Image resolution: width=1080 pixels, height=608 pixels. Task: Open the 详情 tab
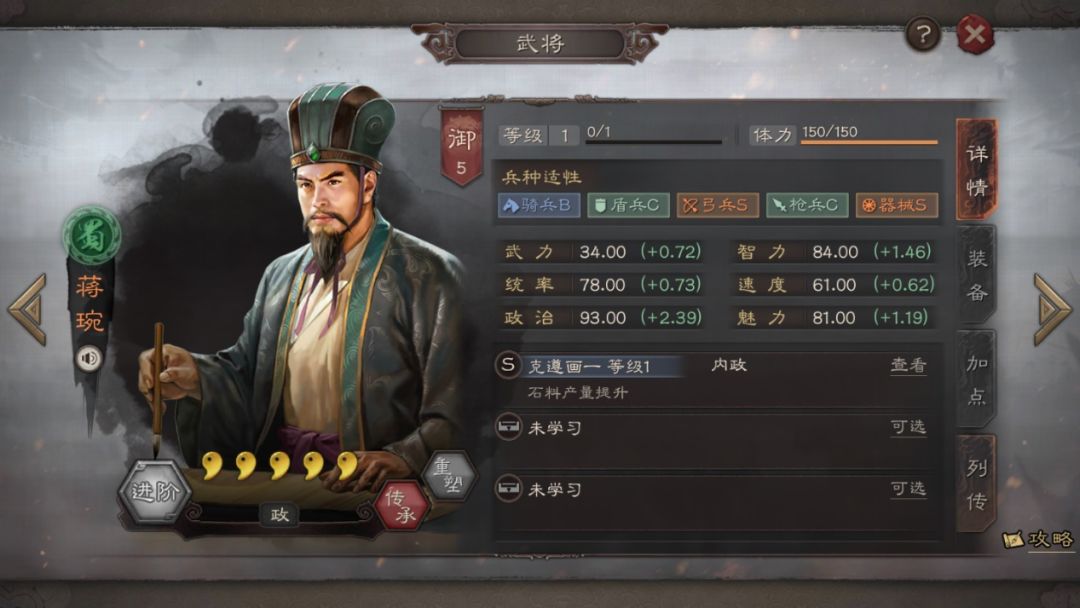click(977, 169)
